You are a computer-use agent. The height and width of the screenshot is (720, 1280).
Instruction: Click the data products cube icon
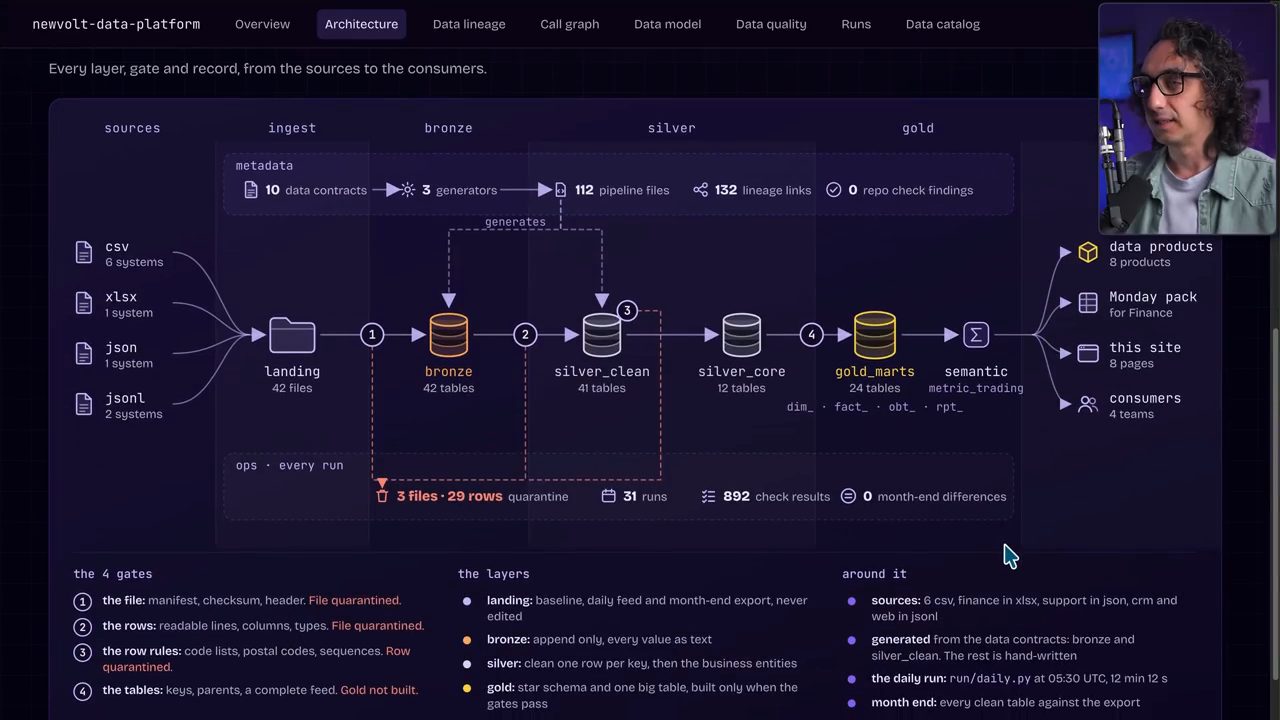click(1088, 253)
